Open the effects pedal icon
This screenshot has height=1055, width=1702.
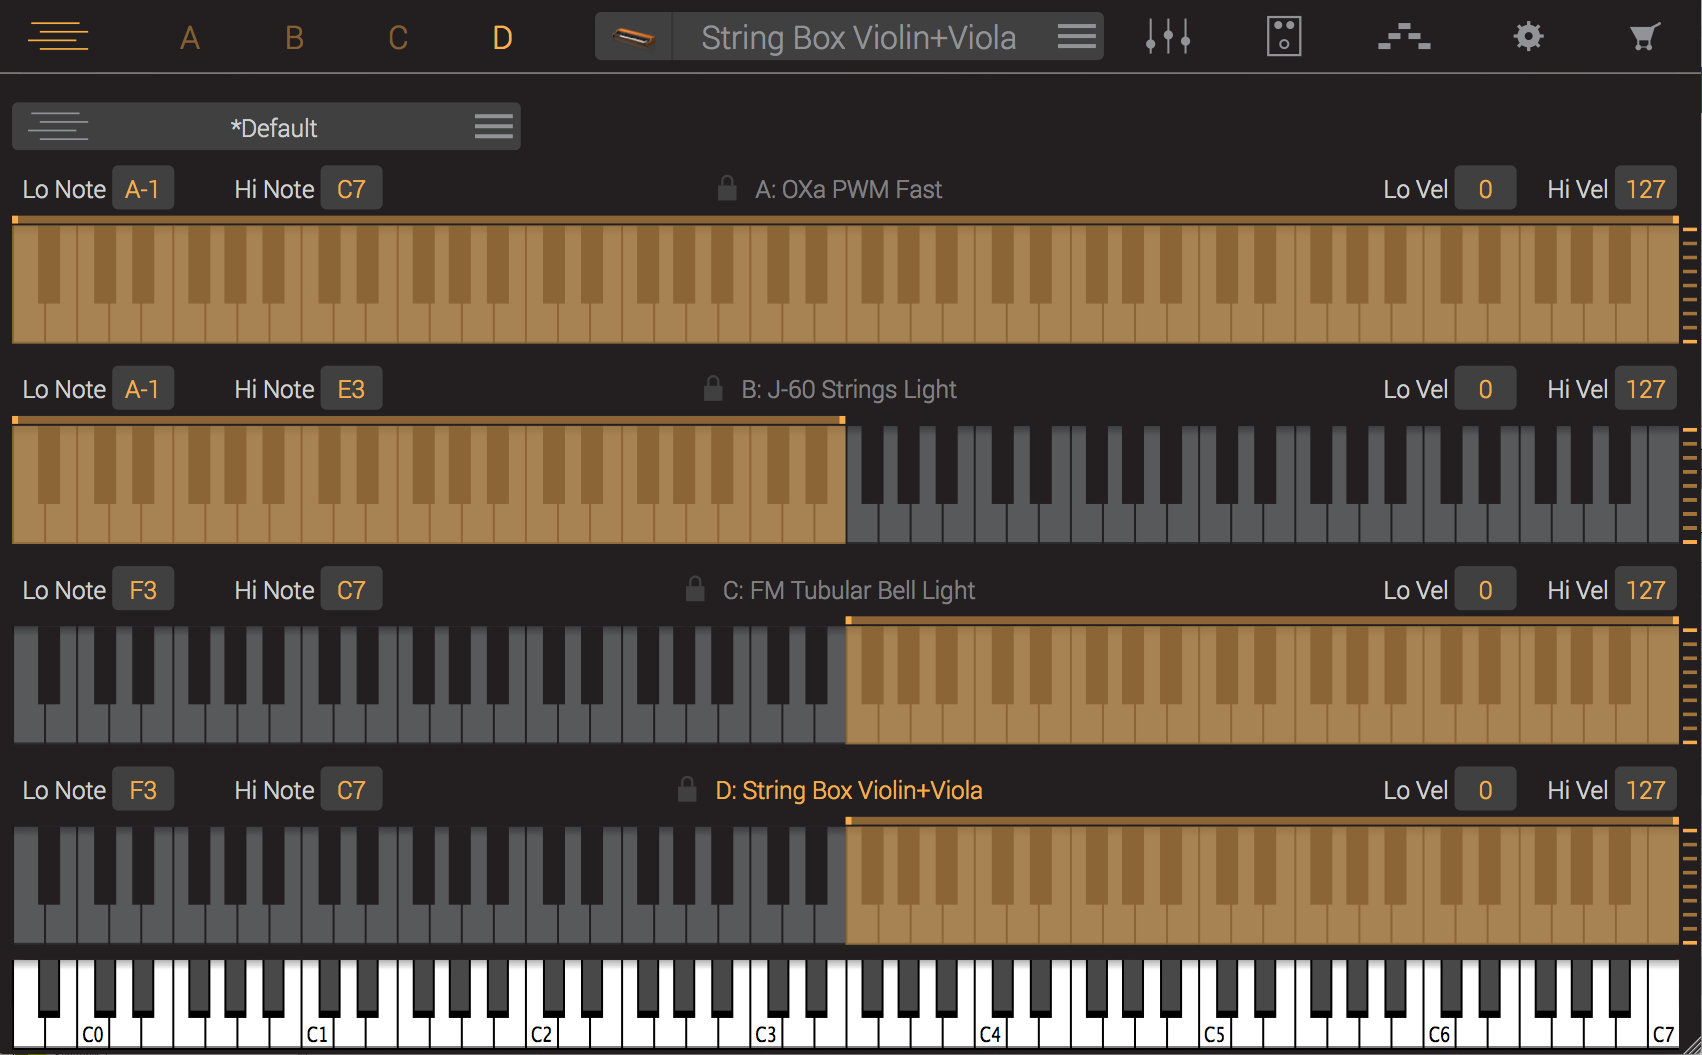click(1284, 37)
